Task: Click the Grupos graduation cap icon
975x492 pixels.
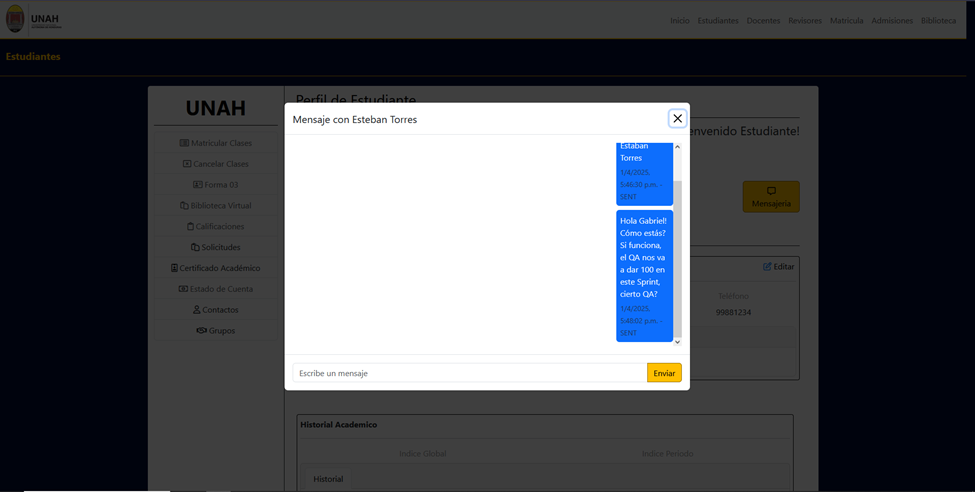Action: click(x=201, y=331)
